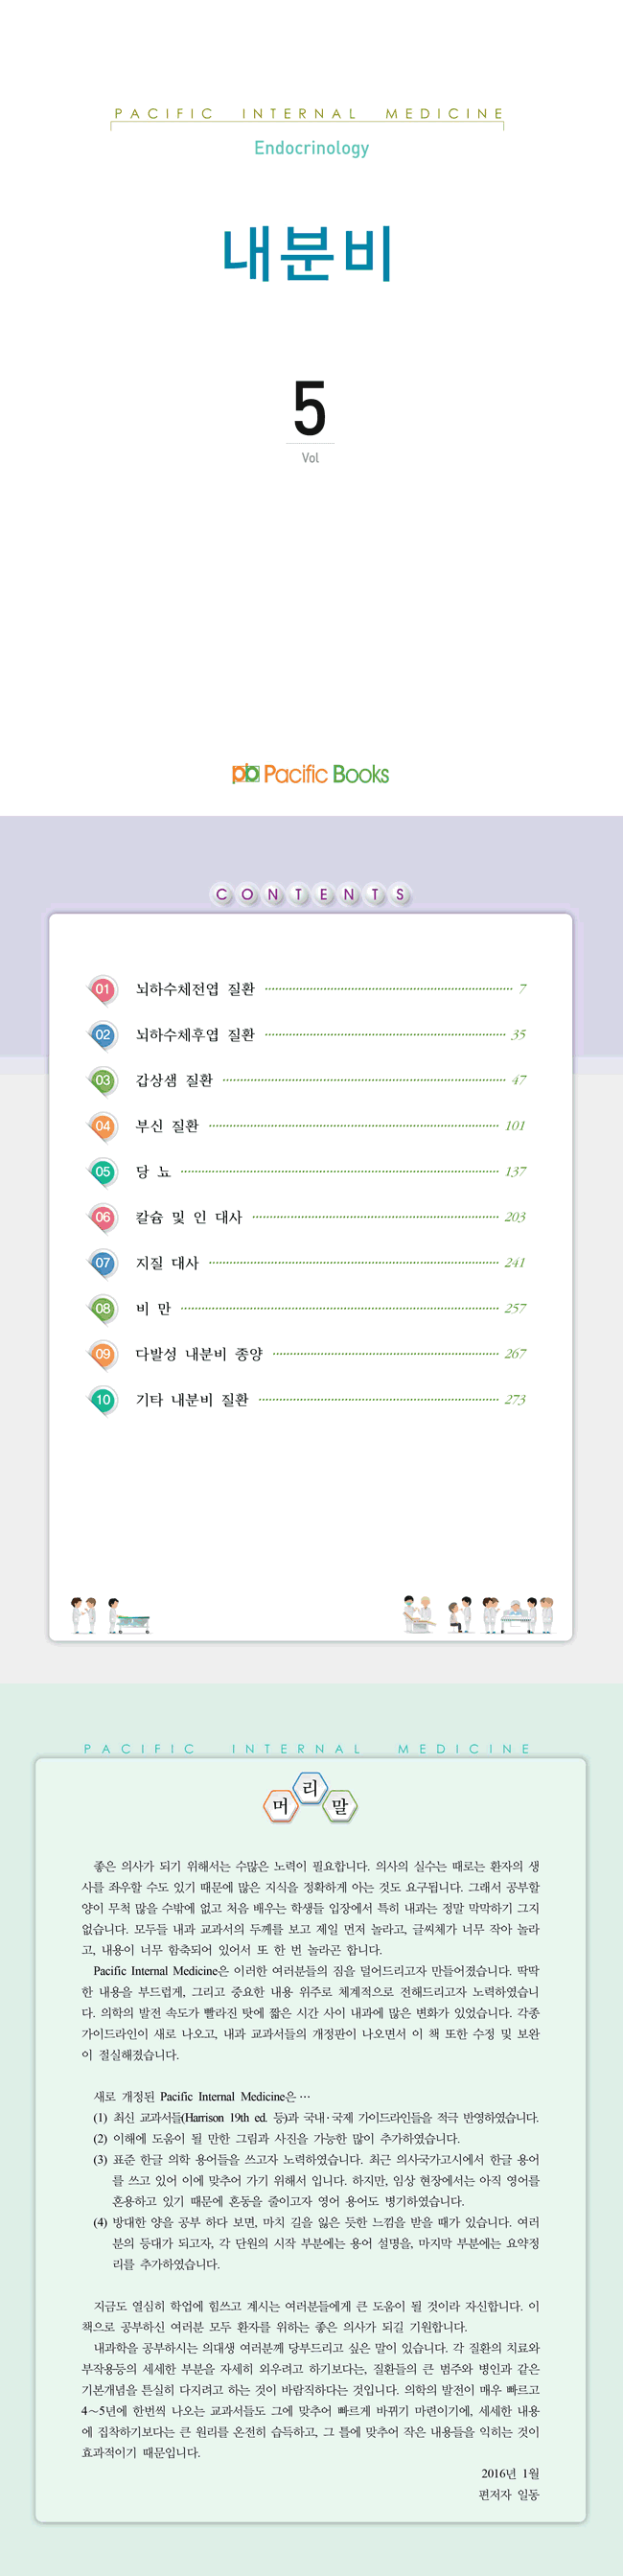Screen dimensions: 623x2576
Task: Click the 07 blue pin marker
Action: [x=102, y=1263]
